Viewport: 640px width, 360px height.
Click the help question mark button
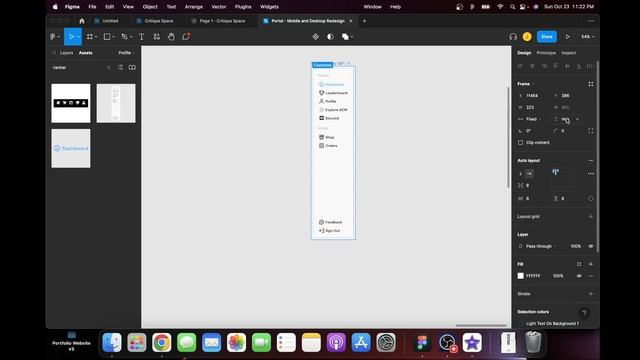pos(584,313)
